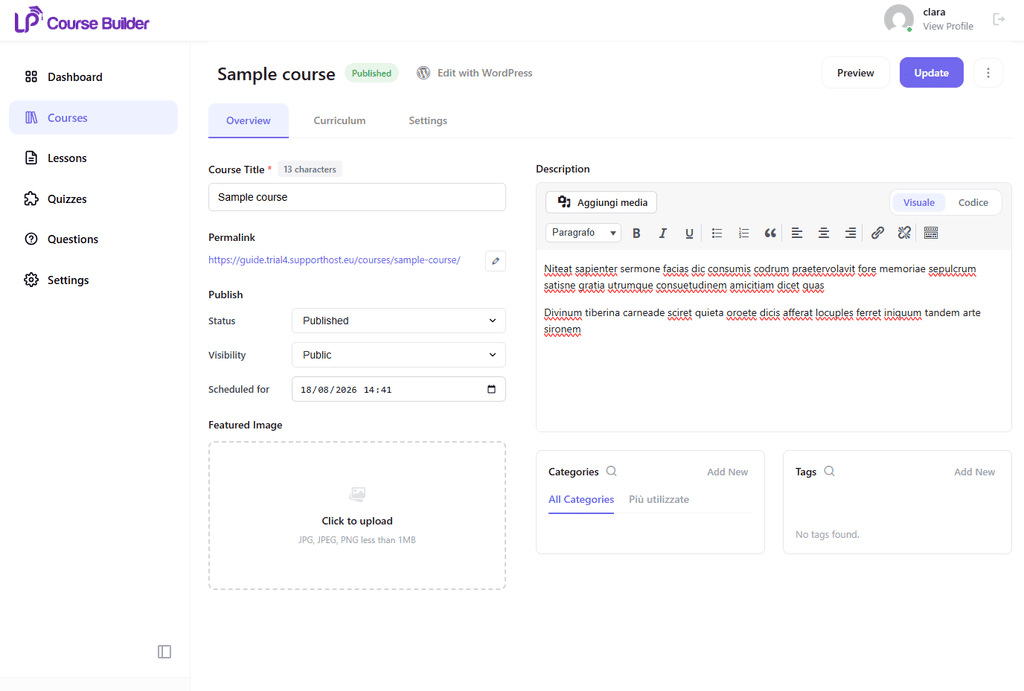This screenshot has height=691, width=1024.
Task: Insert a bulleted list
Action: 716,233
